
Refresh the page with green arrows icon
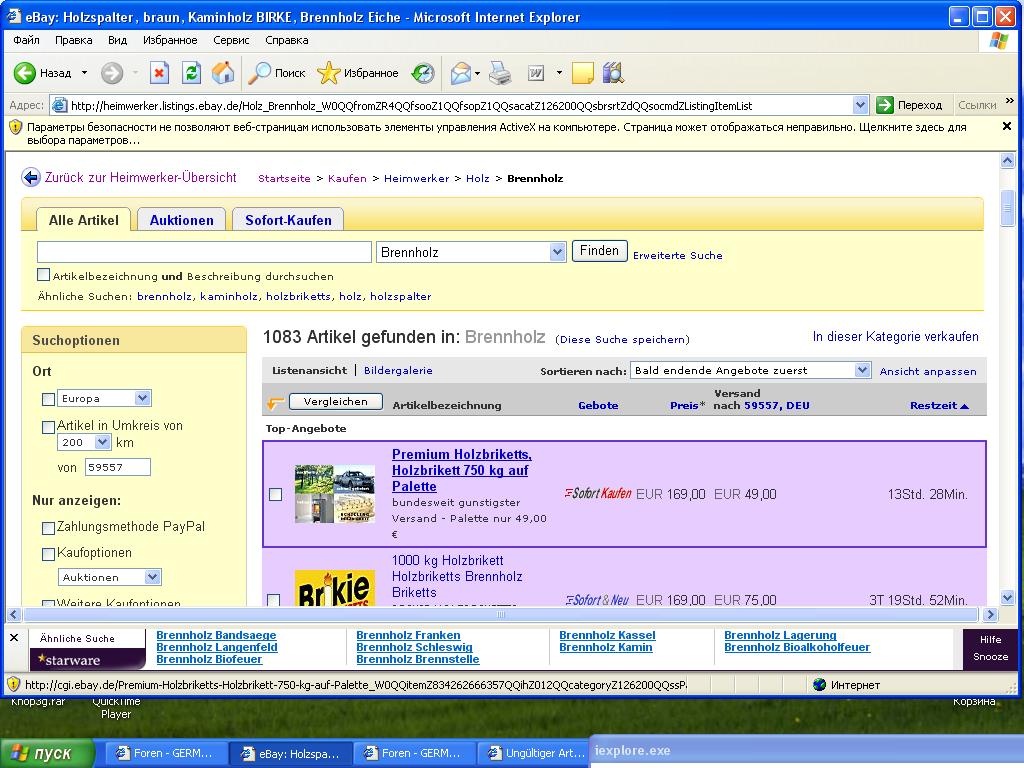(x=191, y=72)
